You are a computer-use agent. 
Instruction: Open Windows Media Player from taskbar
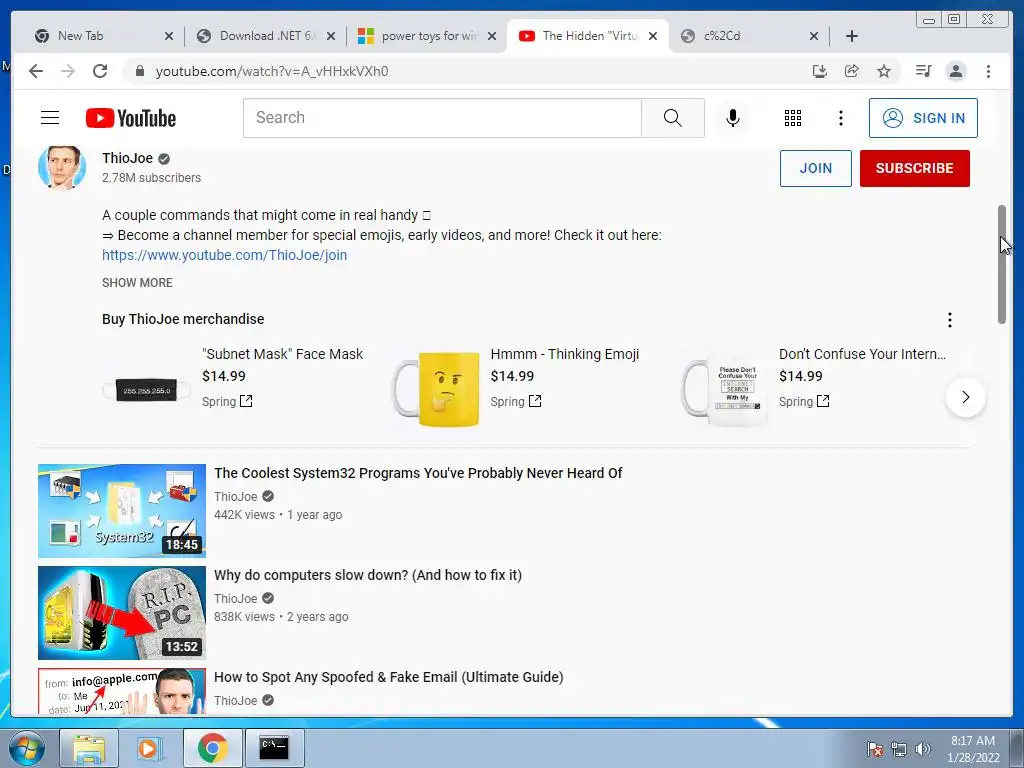[x=149, y=748]
